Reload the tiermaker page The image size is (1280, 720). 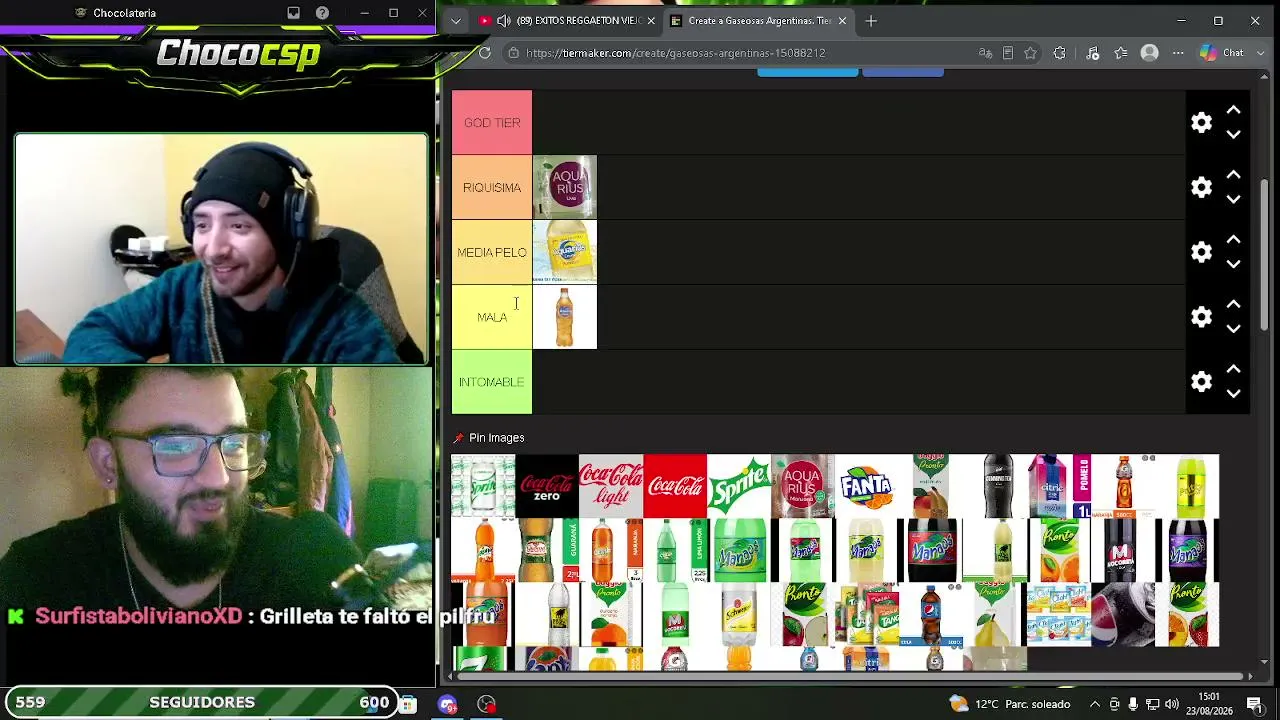(485, 53)
